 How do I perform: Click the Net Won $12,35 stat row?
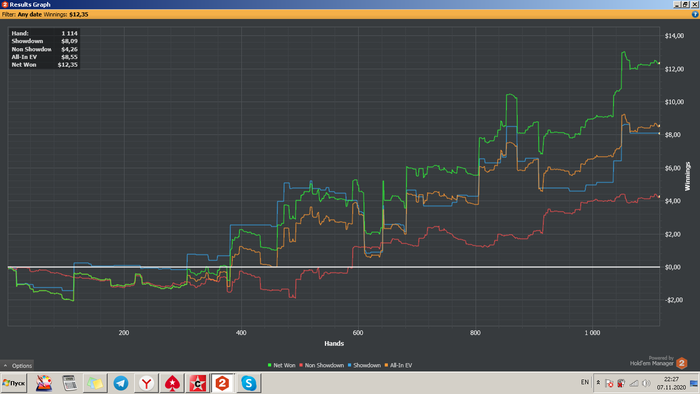44,65
